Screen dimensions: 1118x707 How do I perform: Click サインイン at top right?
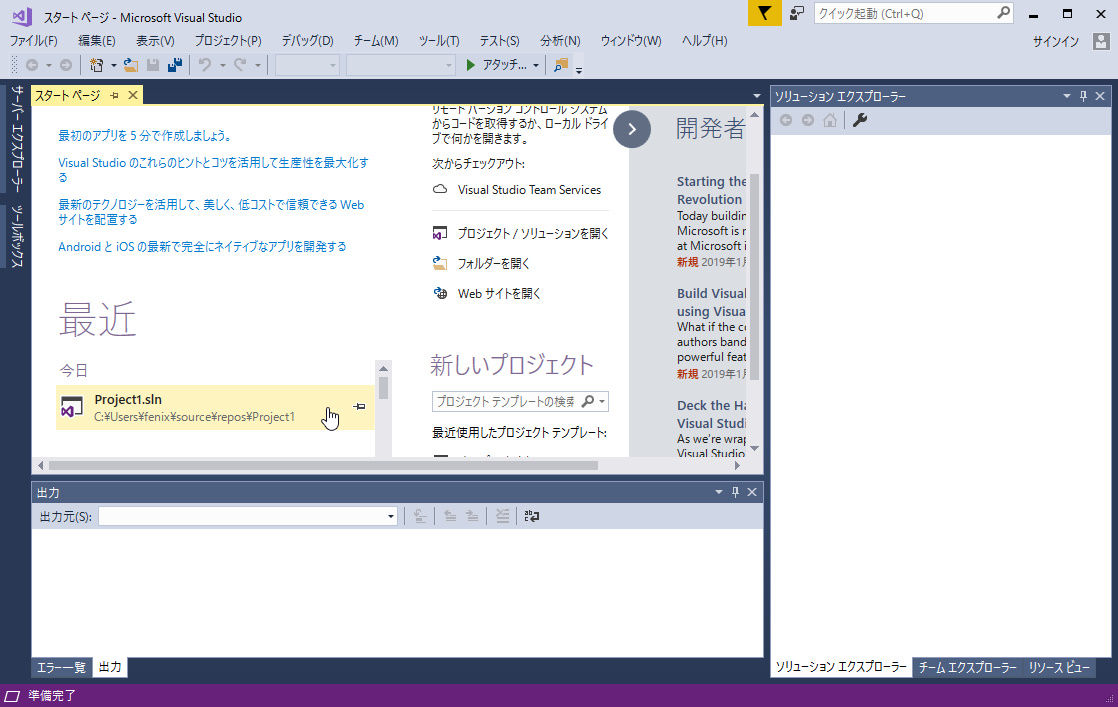[1056, 41]
